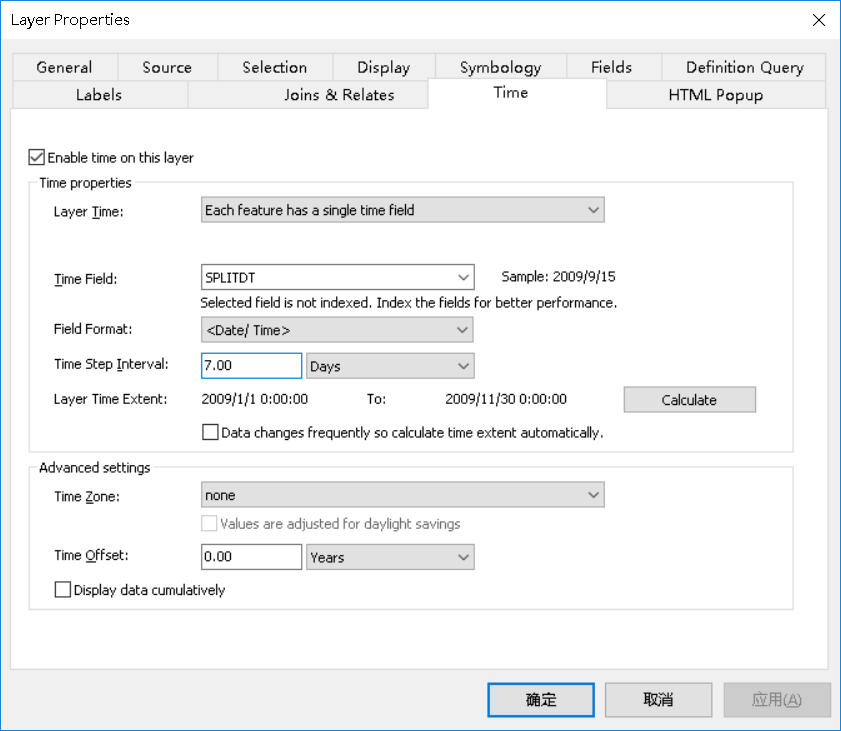Open the Fields tab
The height and width of the screenshot is (731, 841).
pyautogui.click(x=611, y=67)
